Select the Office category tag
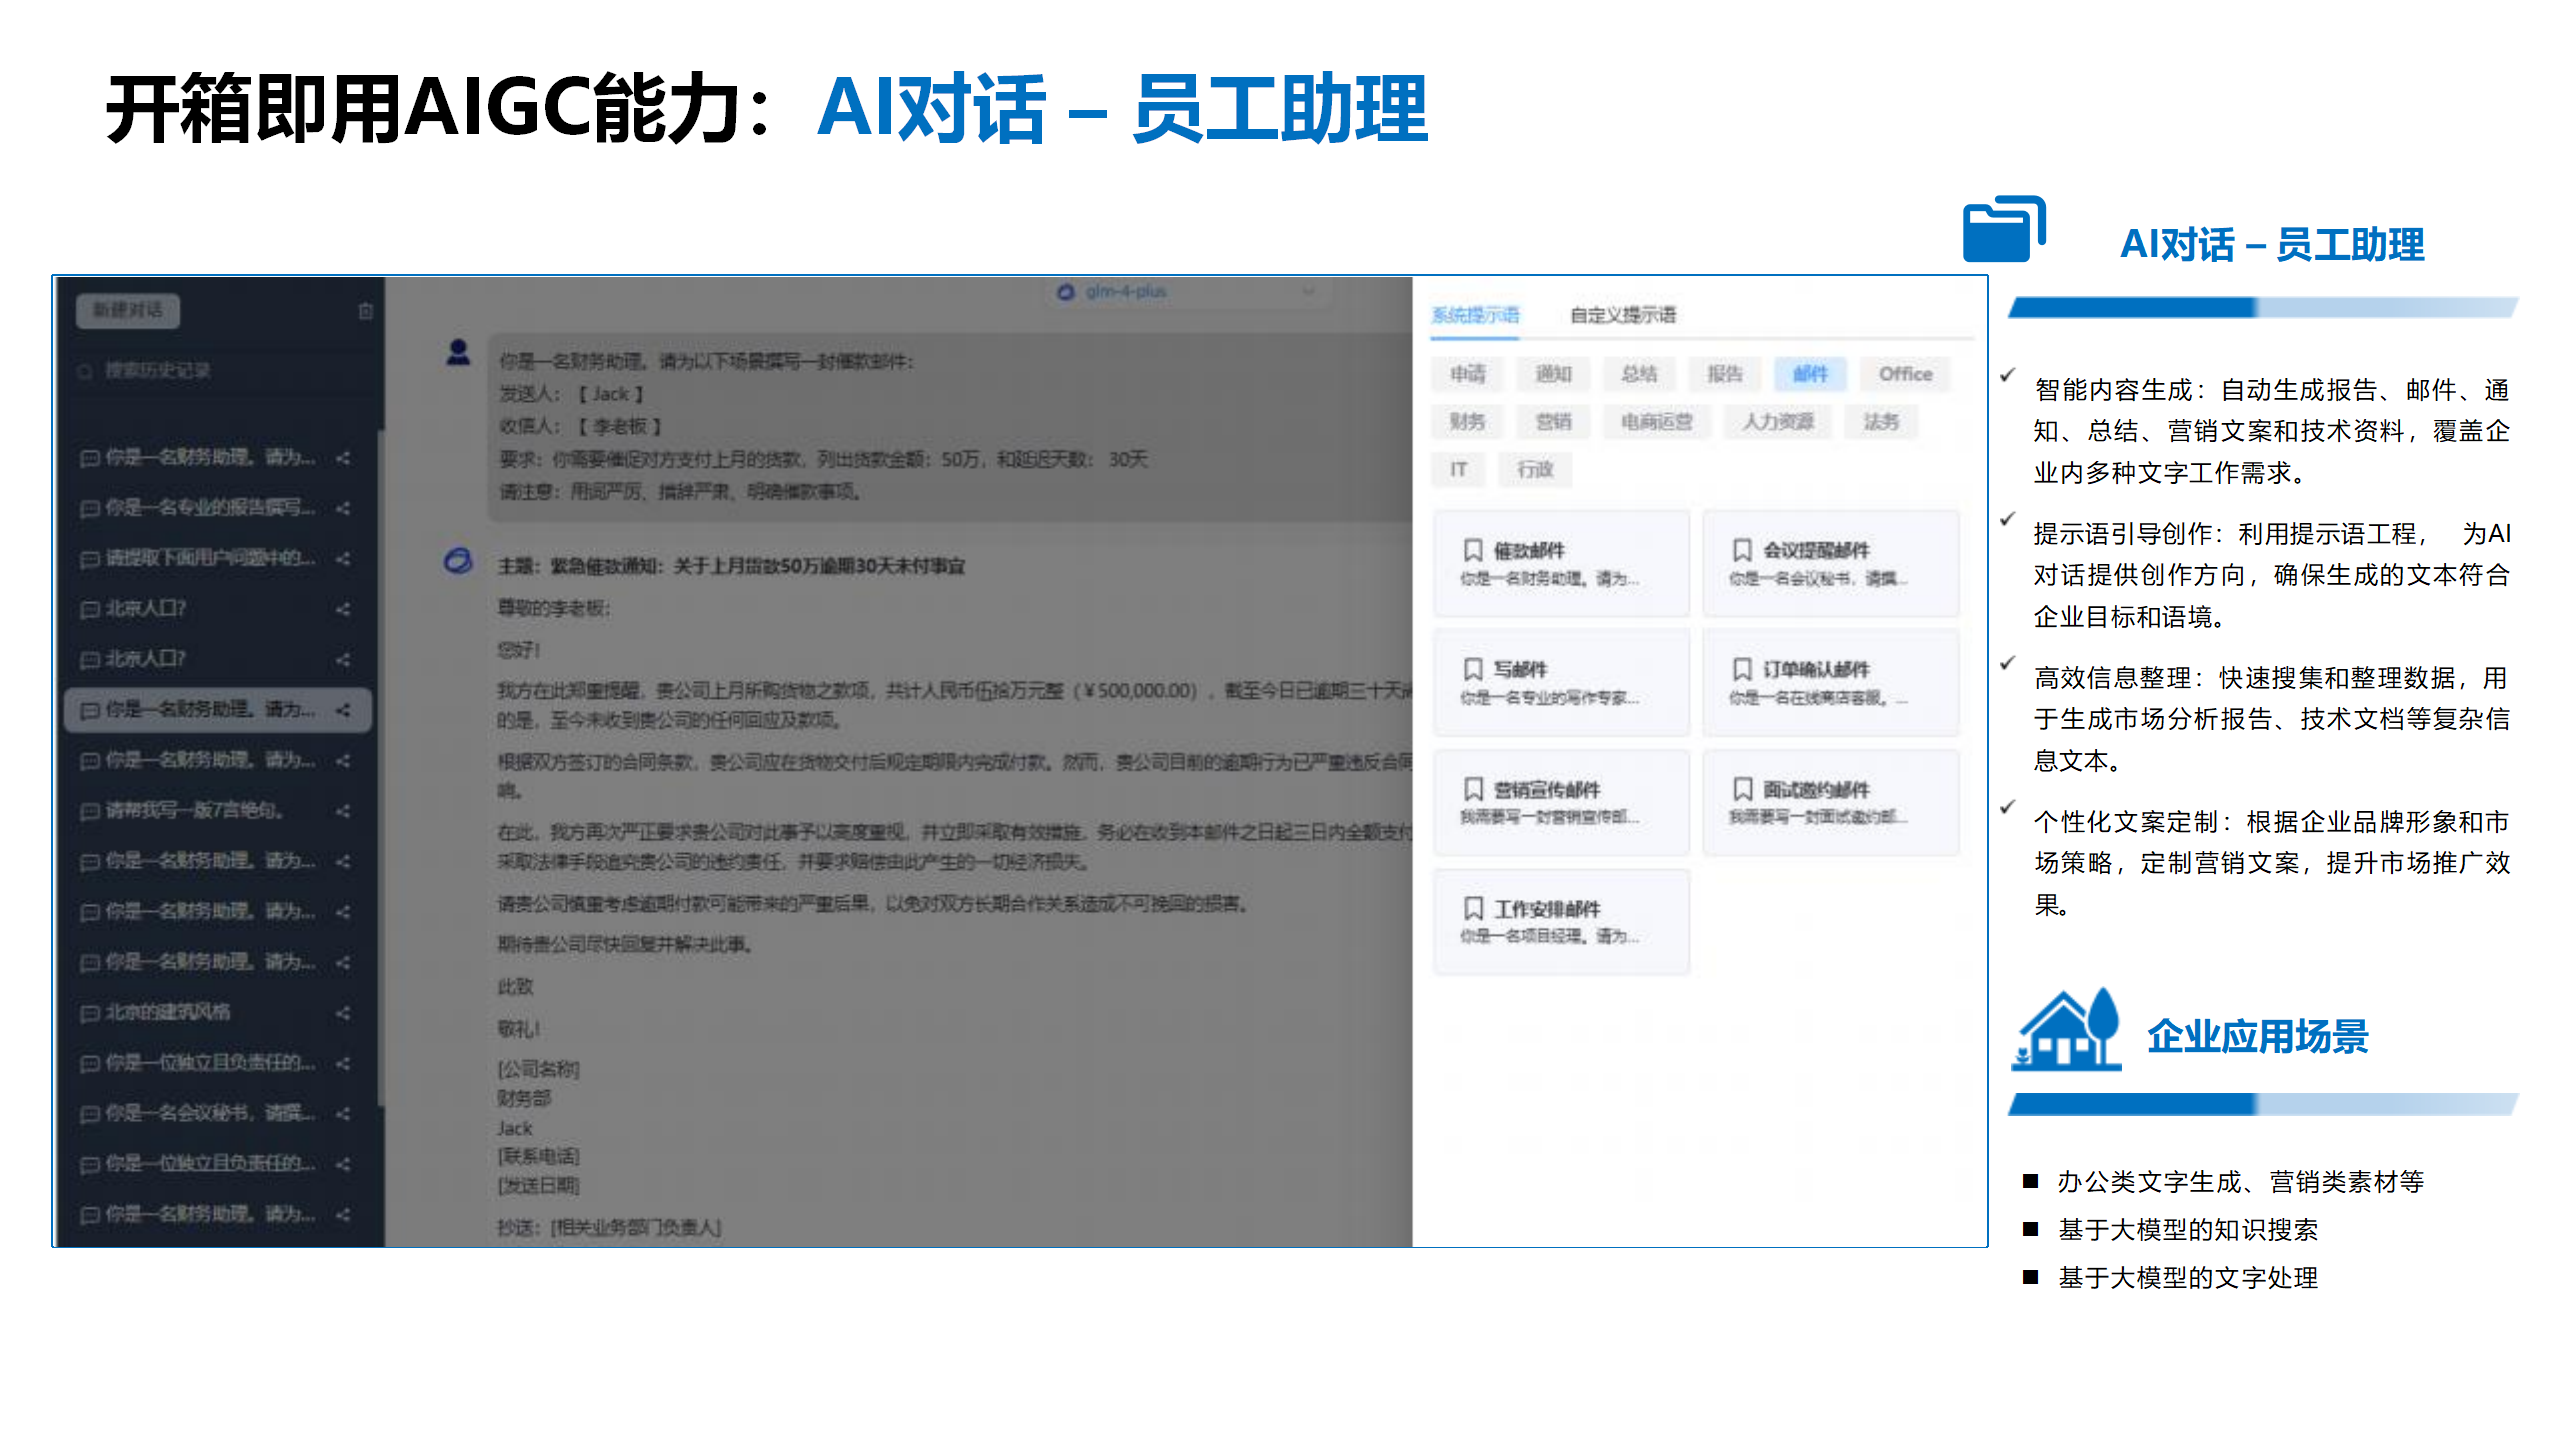Viewport: 2560px width, 1440px height. click(x=1904, y=374)
